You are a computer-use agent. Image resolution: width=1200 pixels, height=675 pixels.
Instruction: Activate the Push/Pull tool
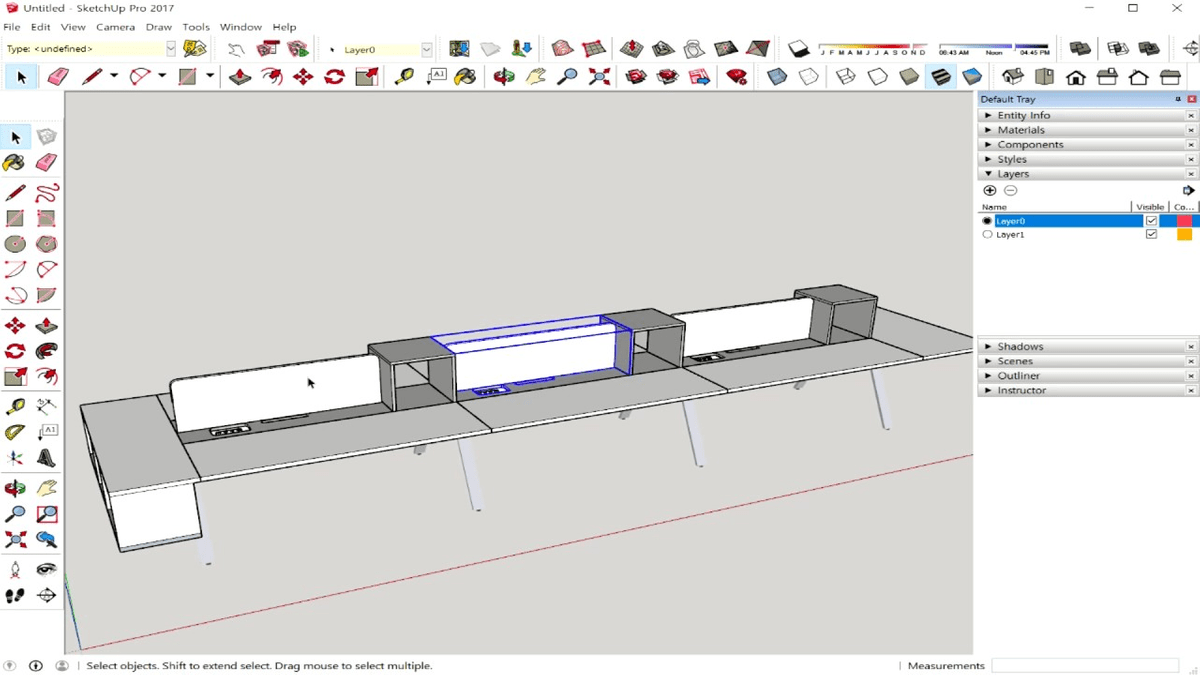(x=46, y=325)
